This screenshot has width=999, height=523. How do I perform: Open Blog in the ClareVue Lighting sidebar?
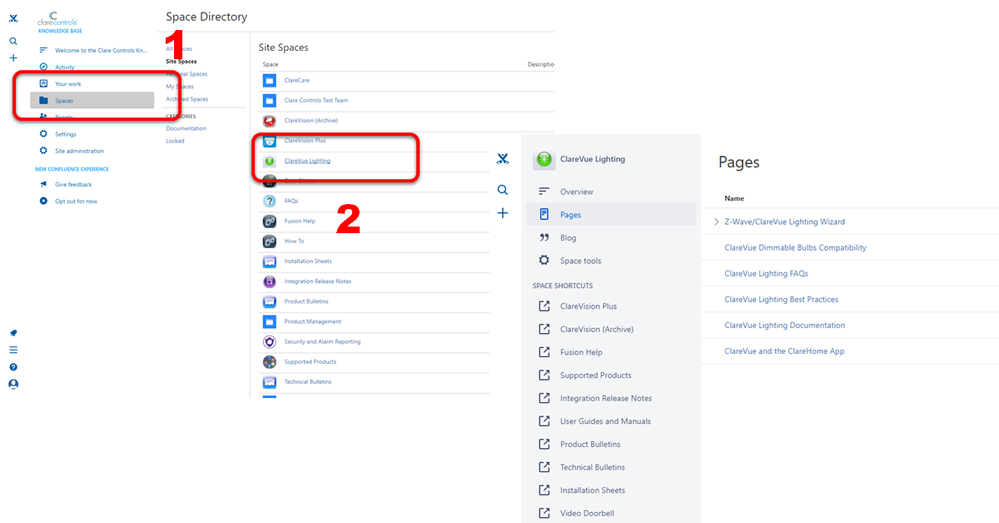coord(568,238)
